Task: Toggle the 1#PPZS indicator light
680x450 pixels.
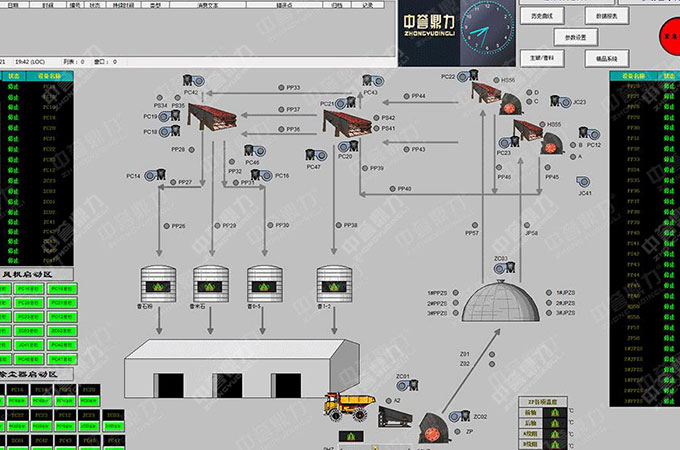Action: point(454,292)
